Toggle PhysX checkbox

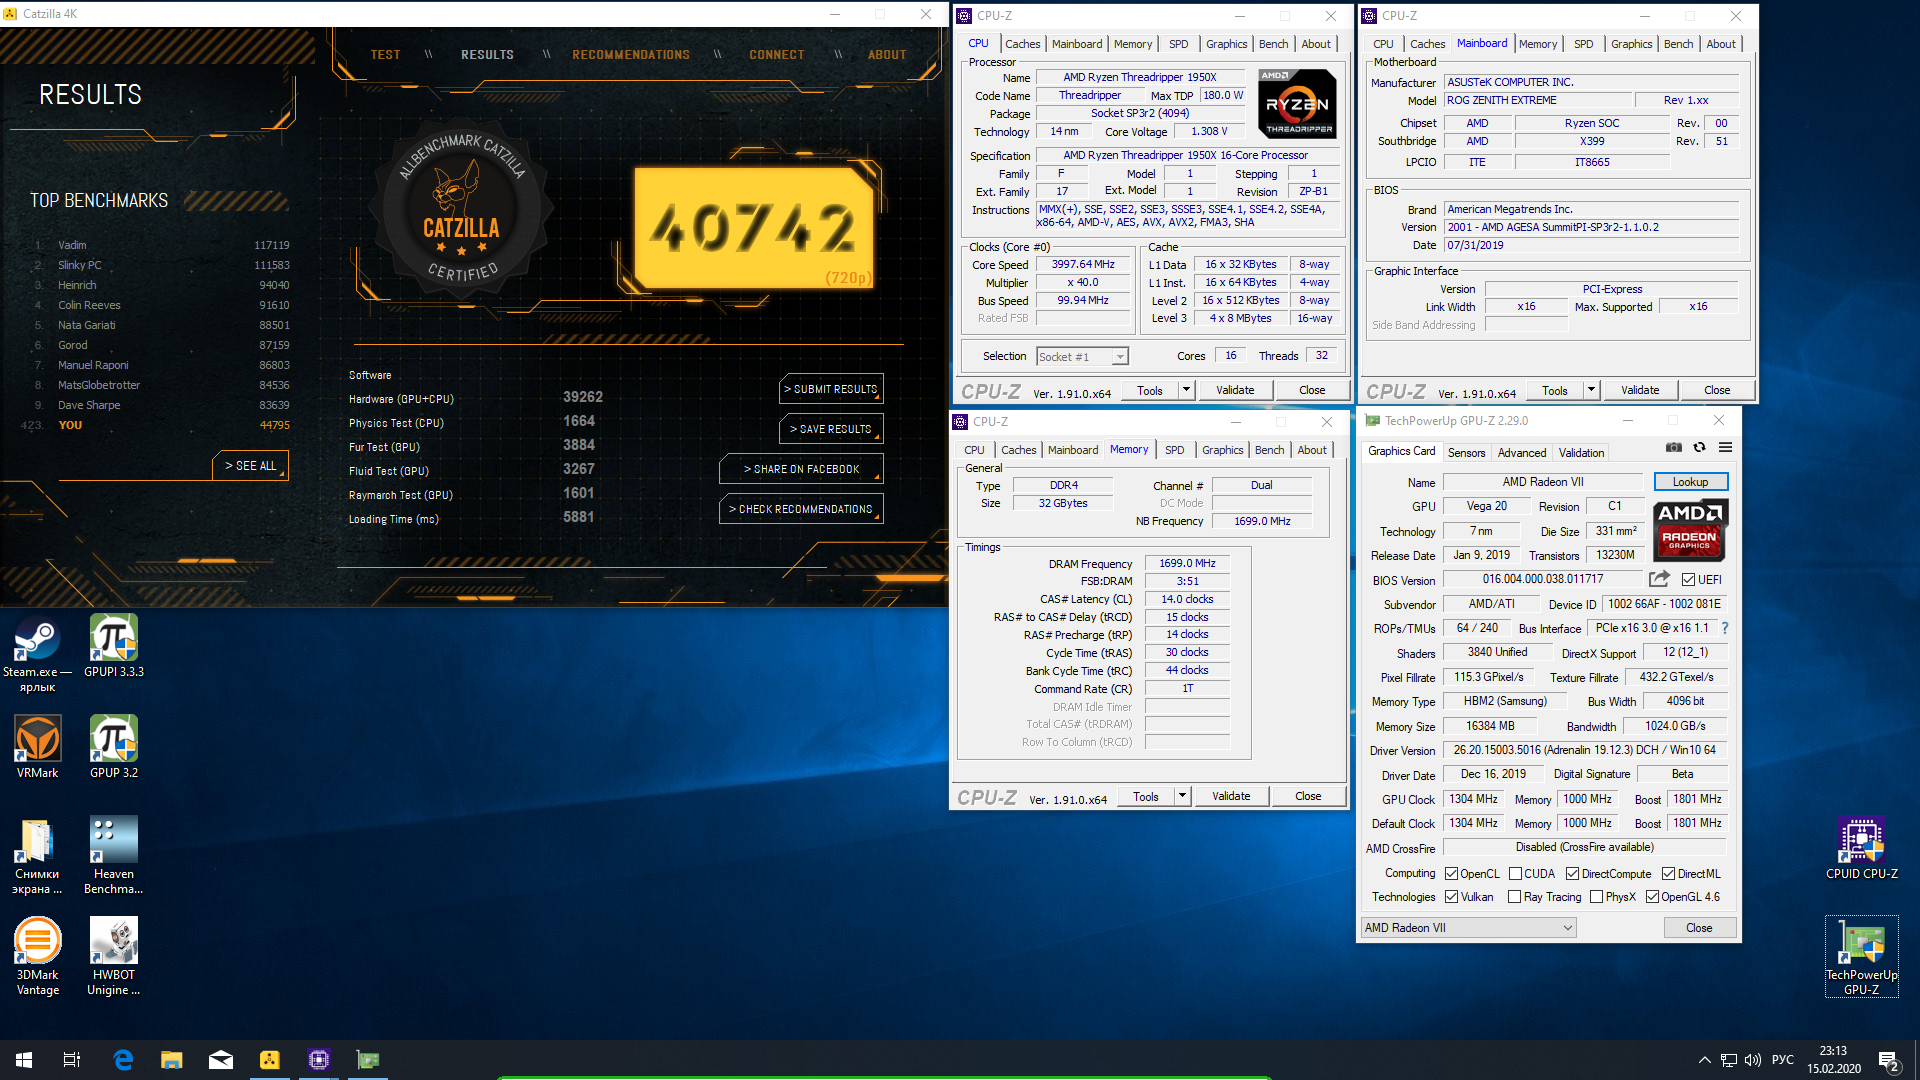coord(1596,897)
